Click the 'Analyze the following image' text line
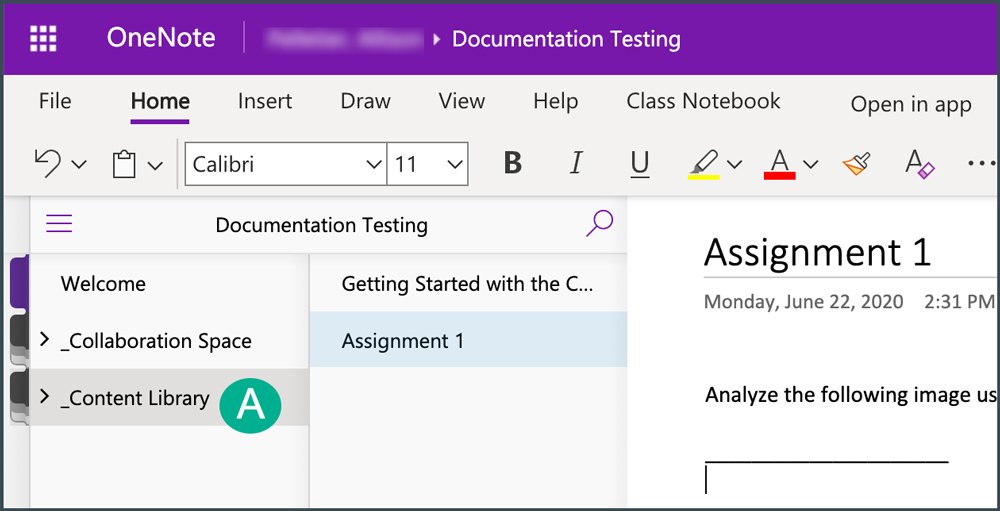The height and width of the screenshot is (511, 1000). click(851, 396)
